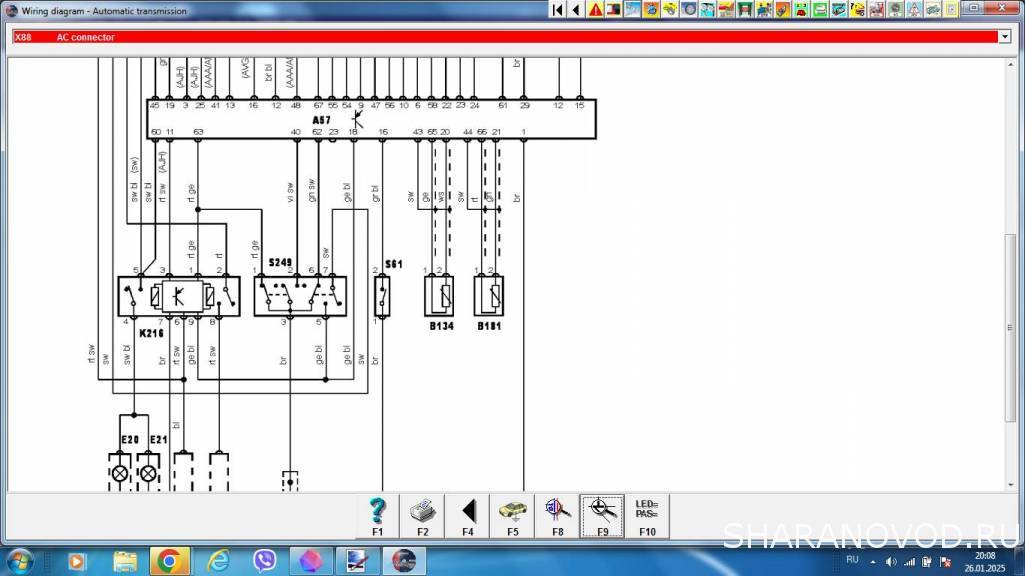Viewport: 1025px width, 576px height.
Task: Select the red X88 AC connector field
Action: pos(500,37)
